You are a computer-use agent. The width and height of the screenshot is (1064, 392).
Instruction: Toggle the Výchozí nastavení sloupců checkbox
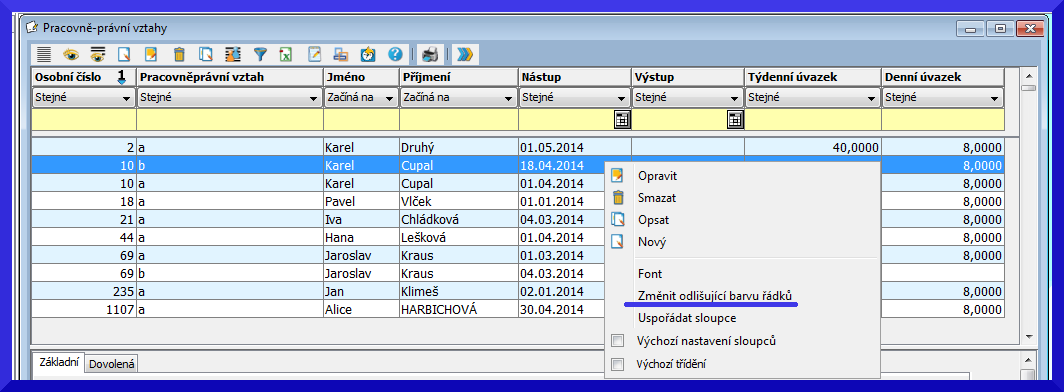(x=618, y=340)
